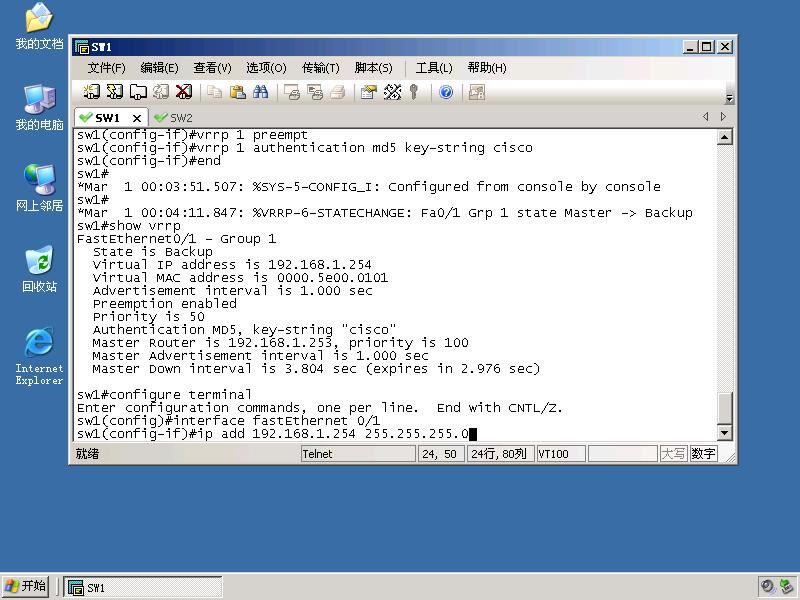Screen dimensions: 800x600
Task: Click the Paste clipboard icon
Action: pyautogui.click(x=237, y=92)
